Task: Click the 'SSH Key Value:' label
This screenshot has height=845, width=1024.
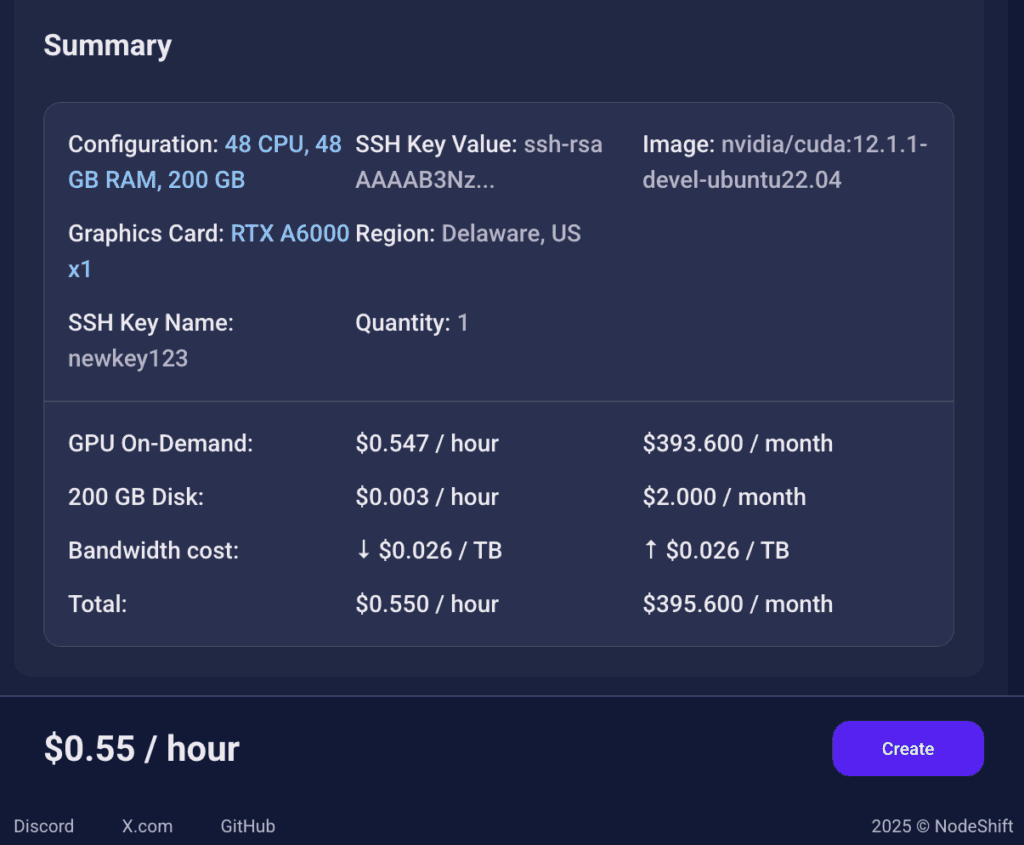Action: click(436, 144)
